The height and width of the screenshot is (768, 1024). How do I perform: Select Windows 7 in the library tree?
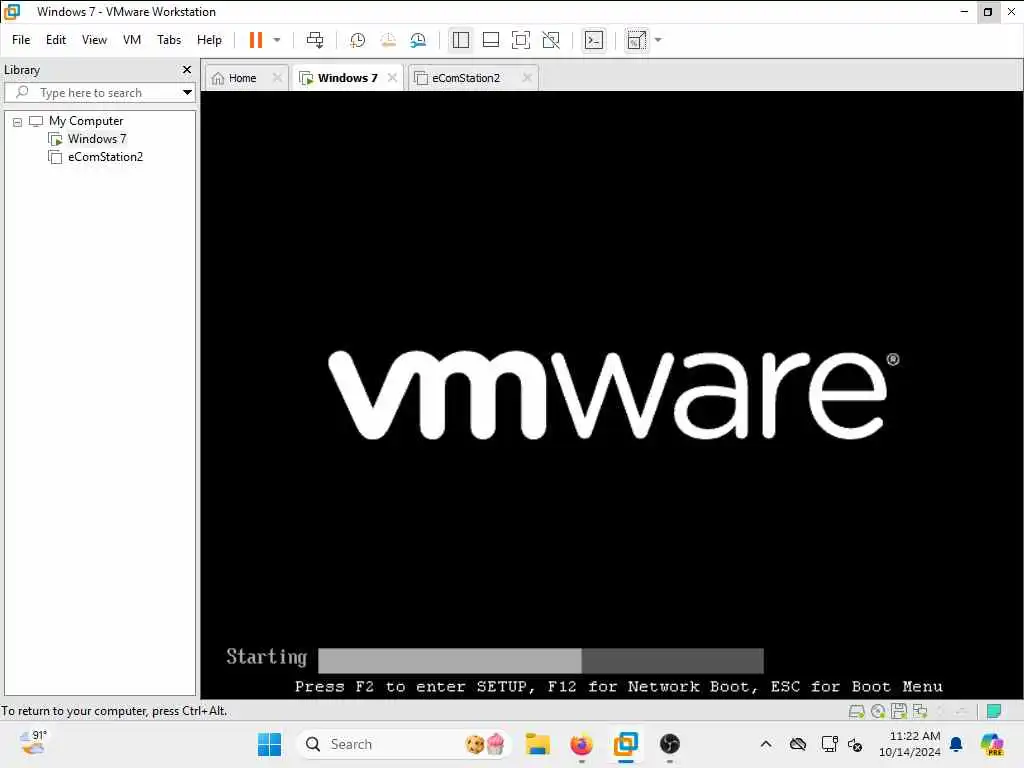tap(97, 138)
